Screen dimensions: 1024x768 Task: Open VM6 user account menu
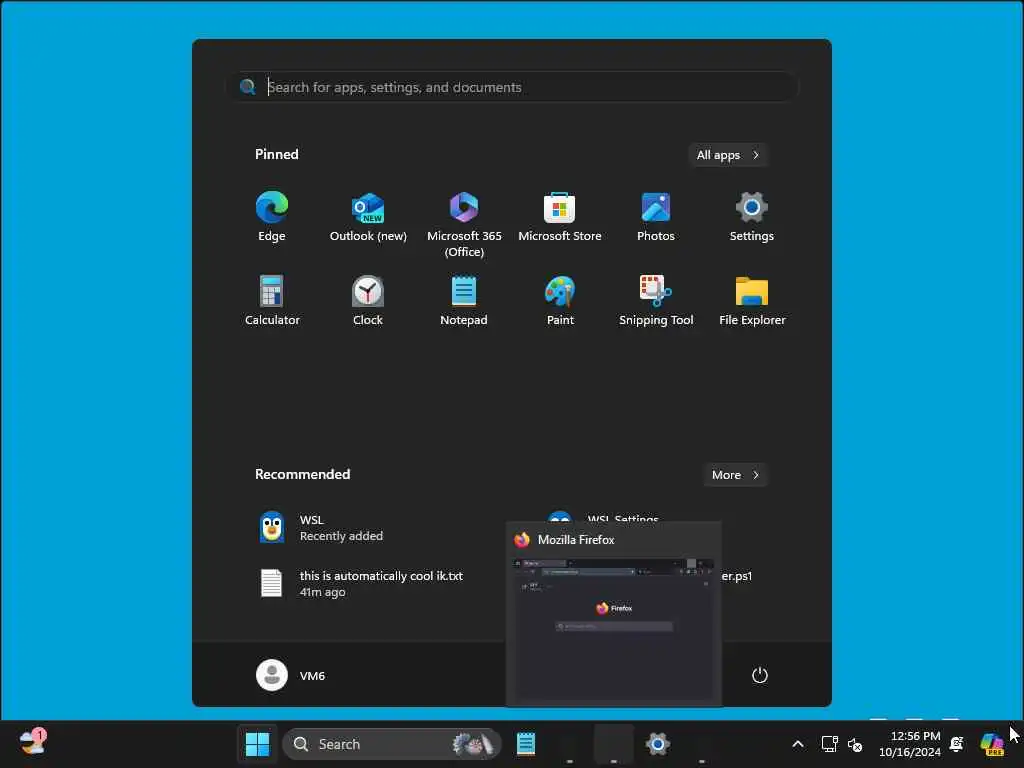(x=291, y=675)
